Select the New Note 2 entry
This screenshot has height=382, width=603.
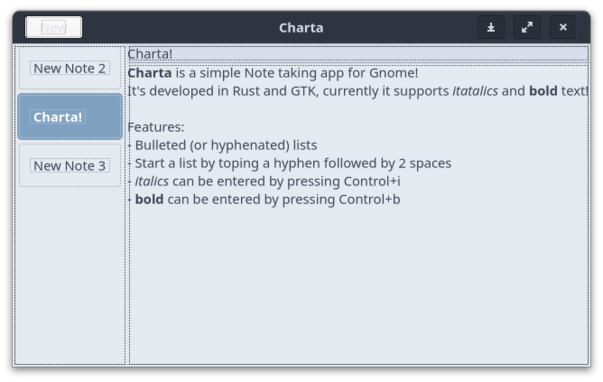point(70,68)
